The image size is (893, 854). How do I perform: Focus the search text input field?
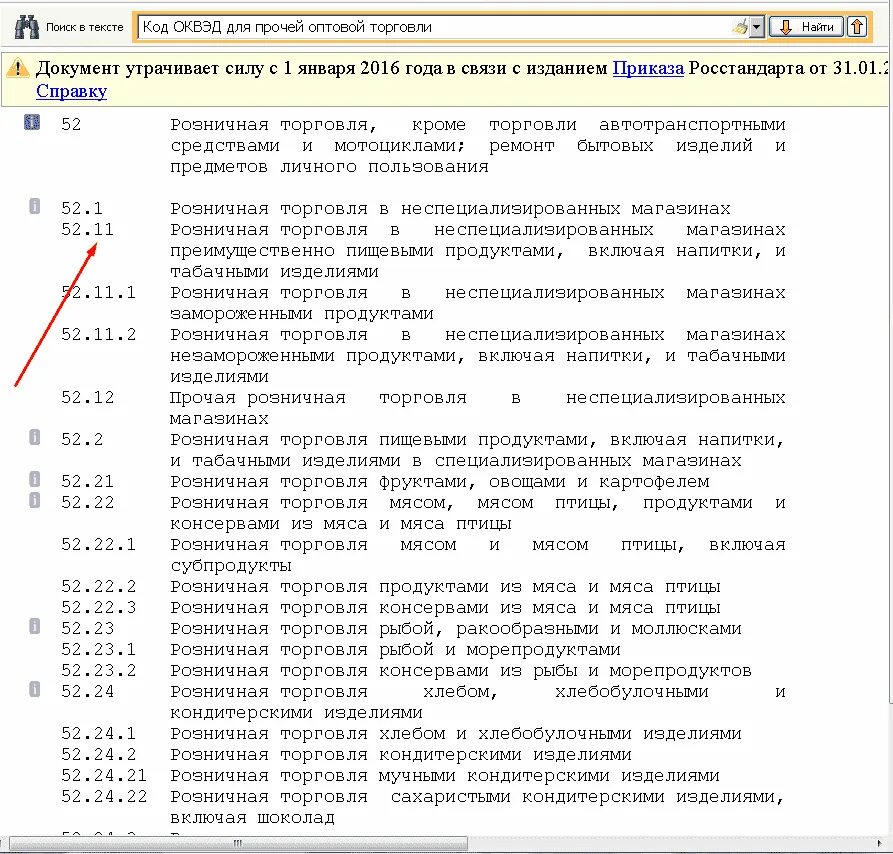(436, 27)
